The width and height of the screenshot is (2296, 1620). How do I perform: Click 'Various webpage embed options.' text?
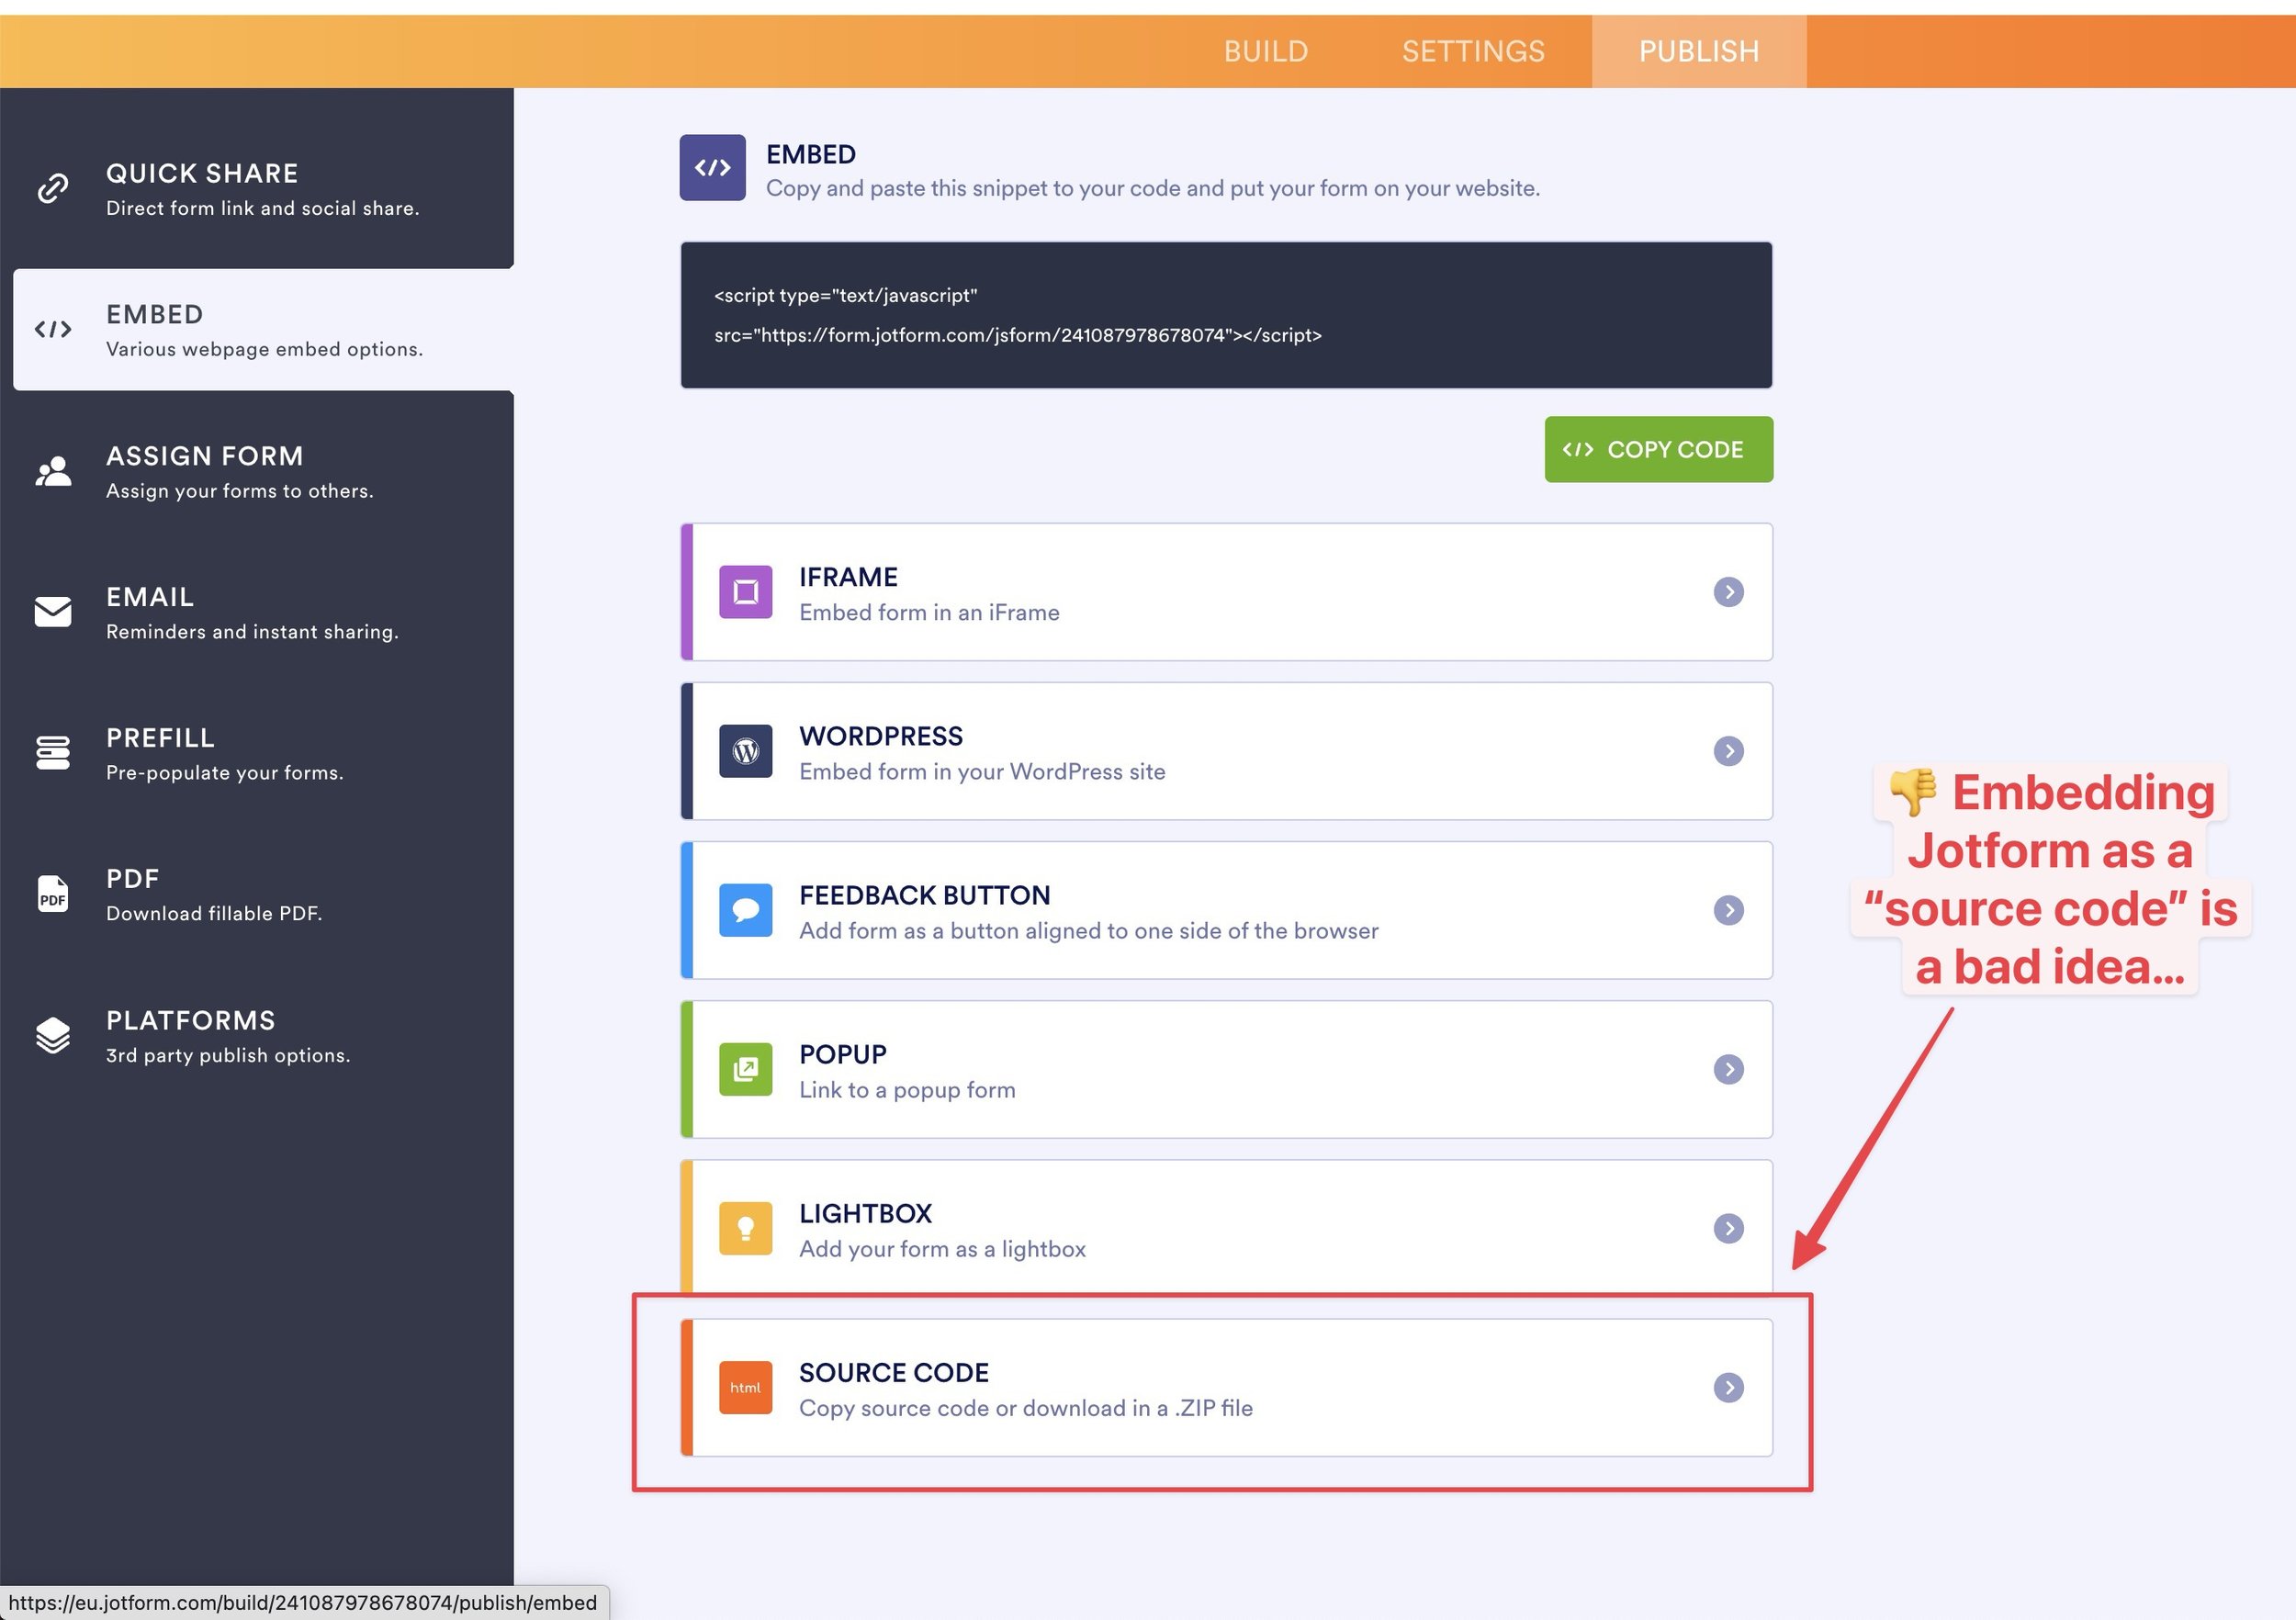click(264, 349)
